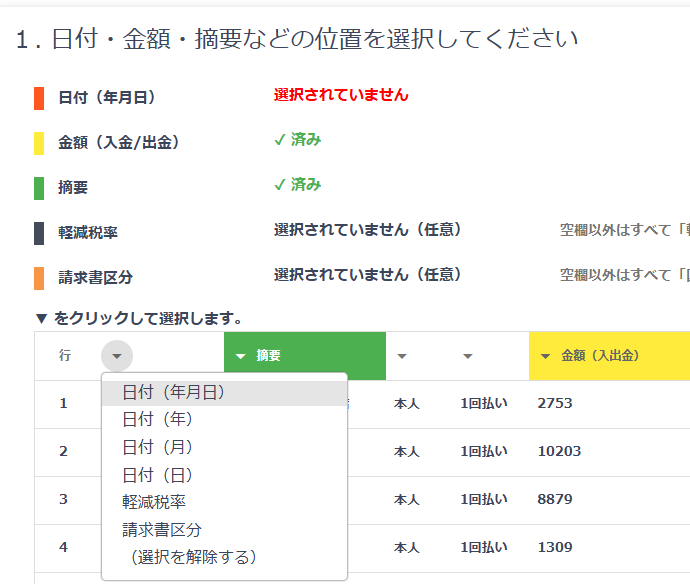Click 1回払い in row 1
Screen dimensions: 690x584
[484, 403]
